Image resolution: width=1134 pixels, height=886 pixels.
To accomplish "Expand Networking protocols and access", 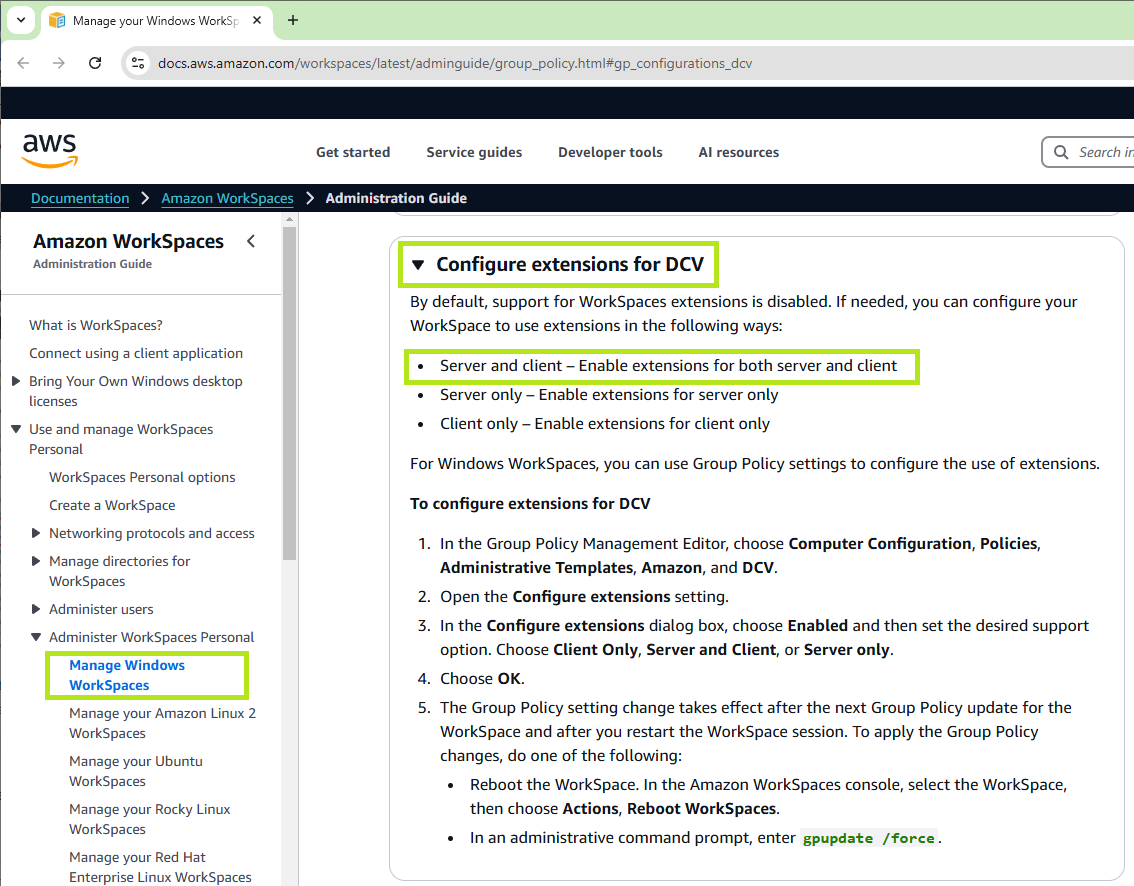I will [x=36, y=533].
